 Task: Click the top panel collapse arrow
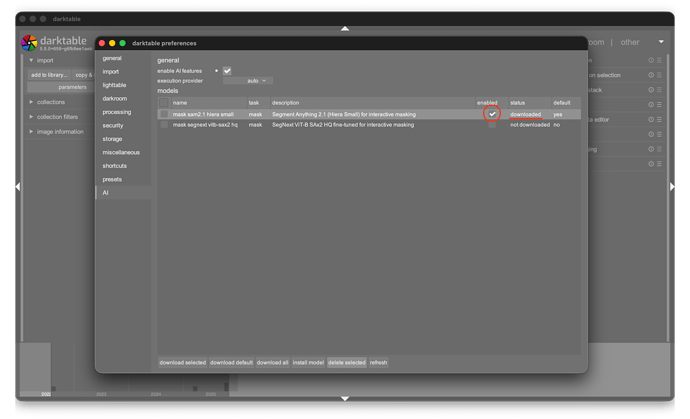pyautogui.click(x=345, y=29)
